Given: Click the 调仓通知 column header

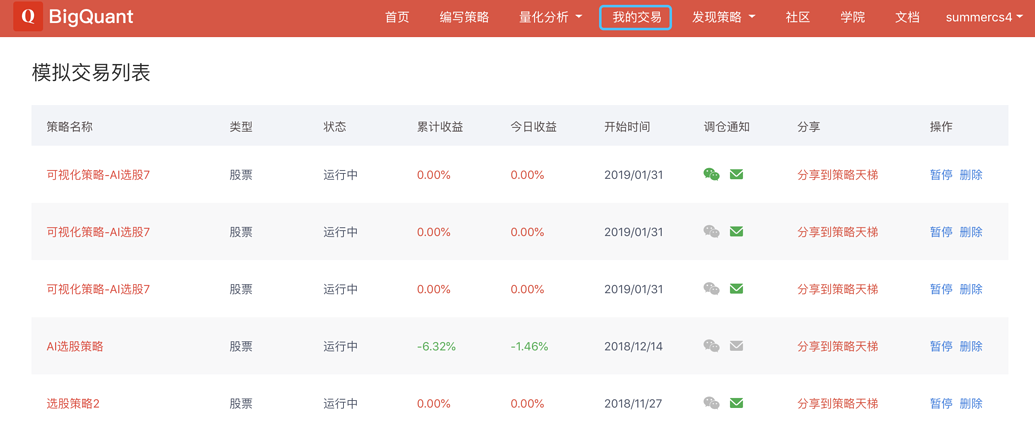Looking at the screenshot, I should tap(726, 127).
